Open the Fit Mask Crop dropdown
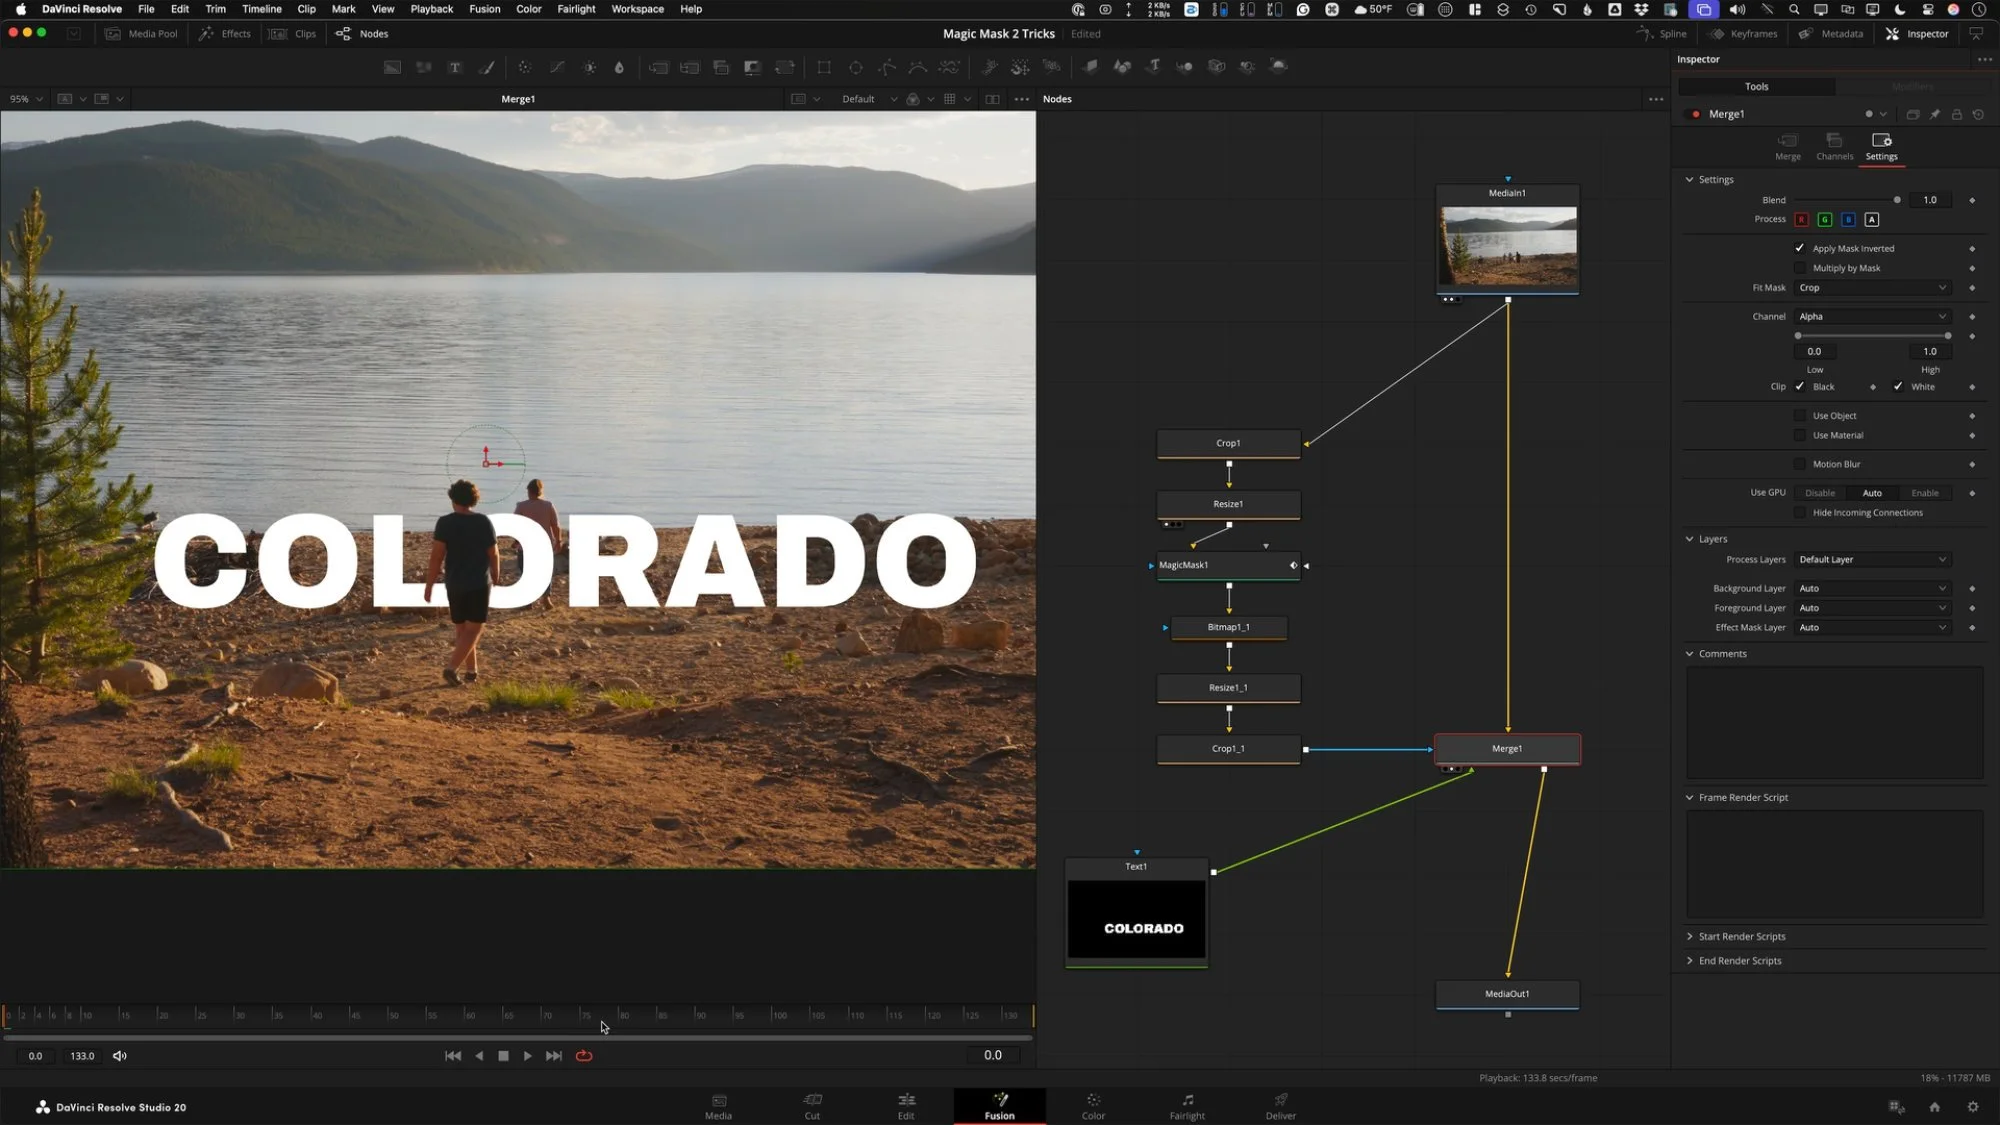Image resolution: width=2000 pixels, height=1125 pixels. 1871,288
